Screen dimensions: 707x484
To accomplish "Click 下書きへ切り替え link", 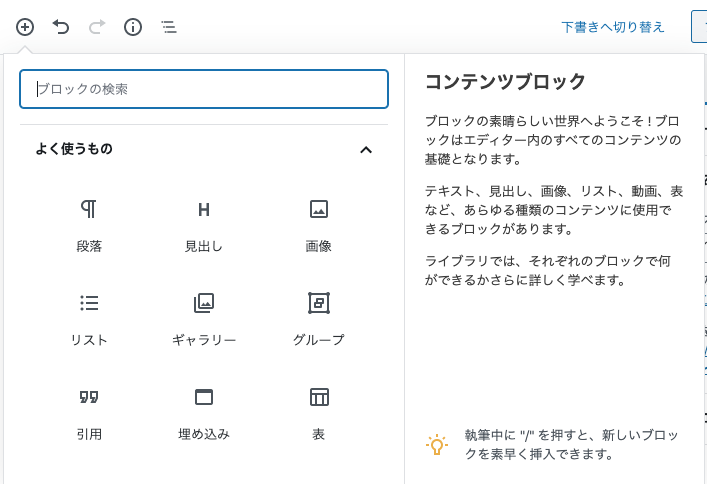I will (613, 27).
